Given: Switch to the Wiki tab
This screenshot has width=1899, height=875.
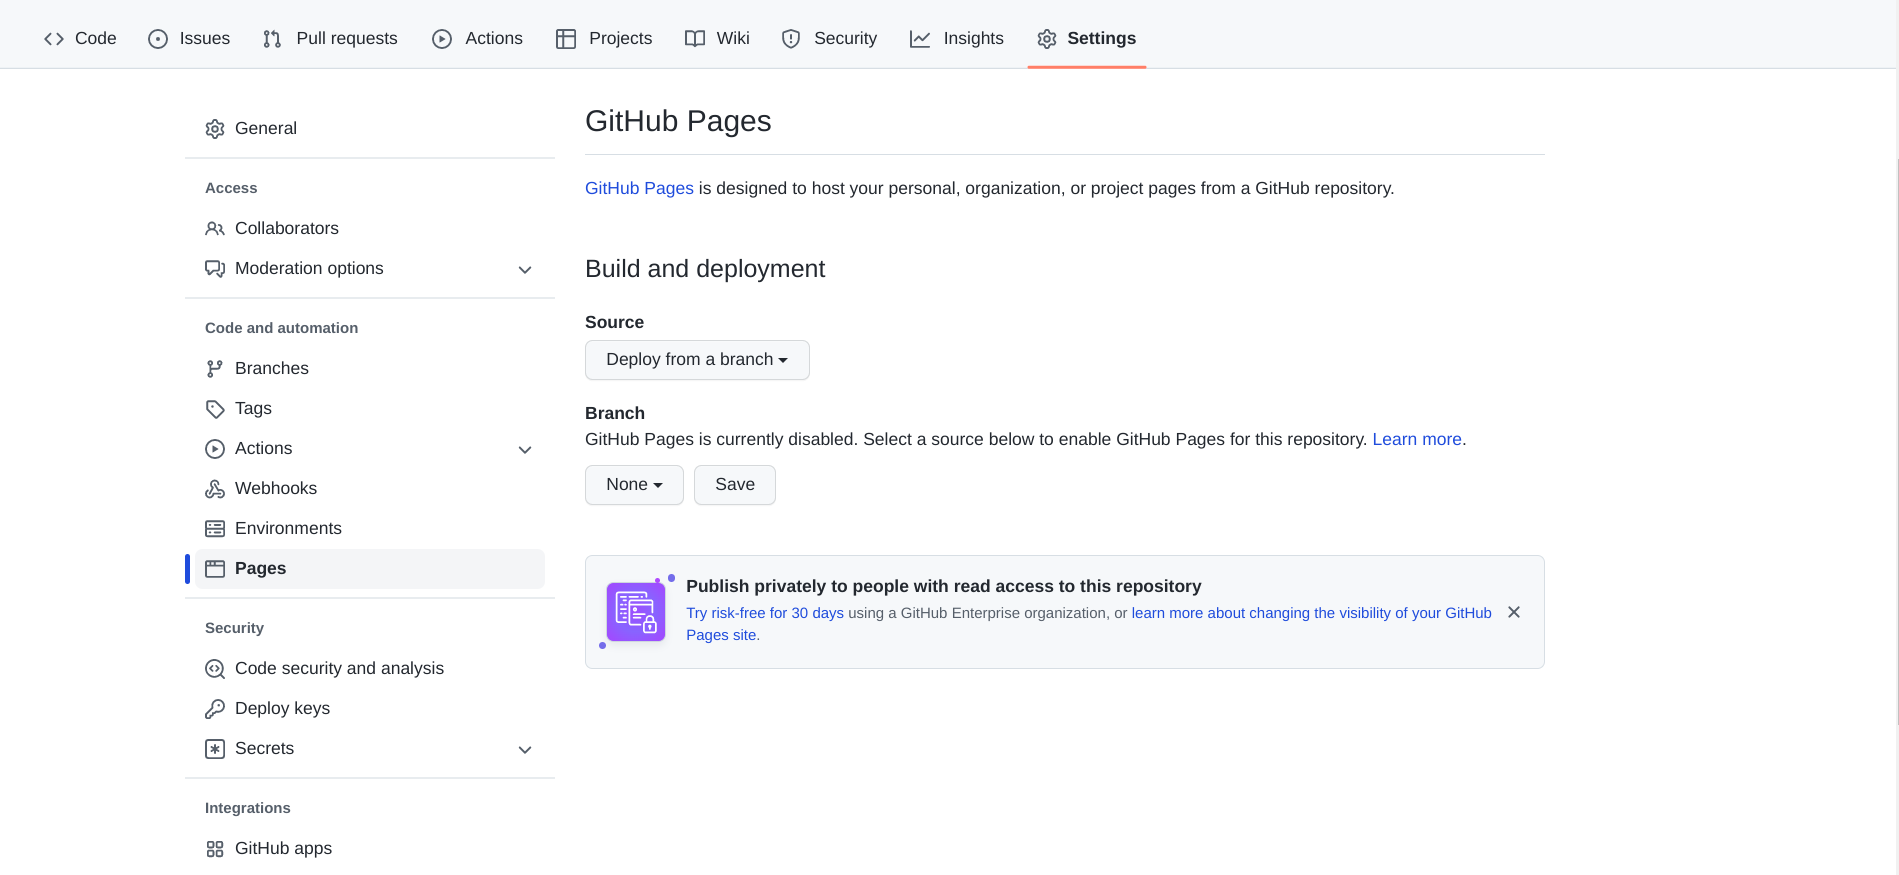Looking at the screenshot, I should (717, 38).
